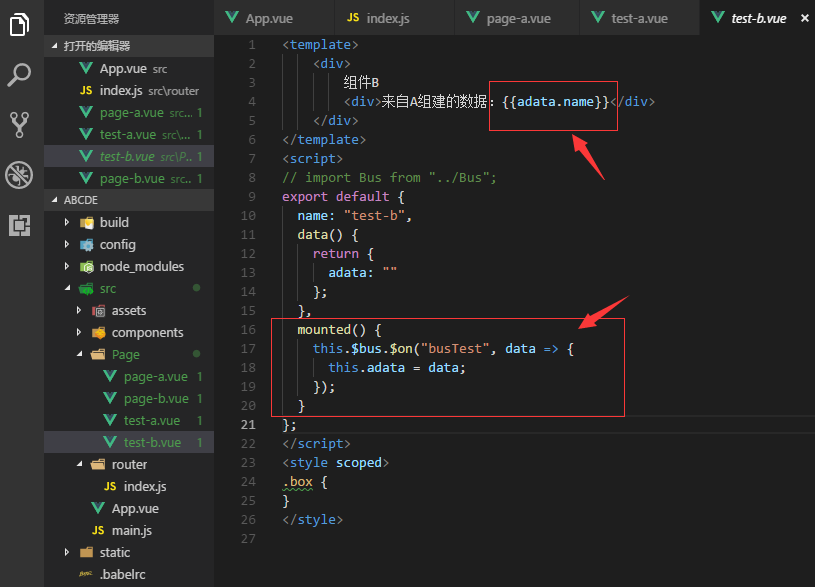Viewport: 815px width, 587px height.
Task: Click the JS icon beside main.js
Action: tap(98, 530)
